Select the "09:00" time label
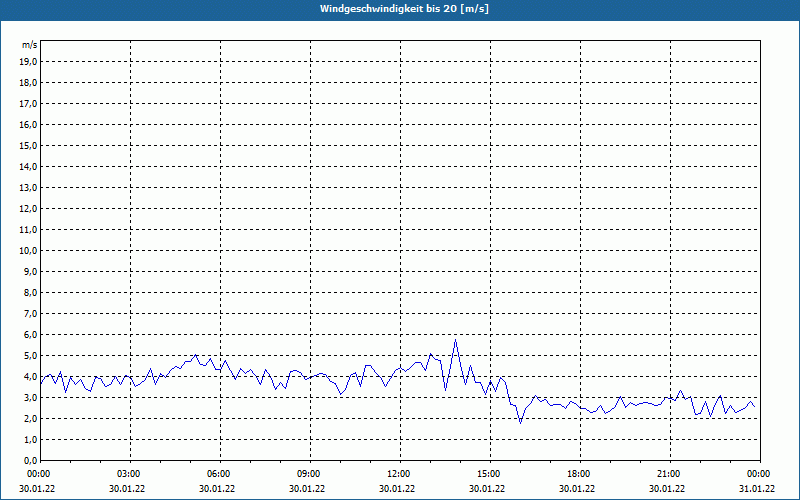This screenshot has height=500, width=800. [308, 474]
